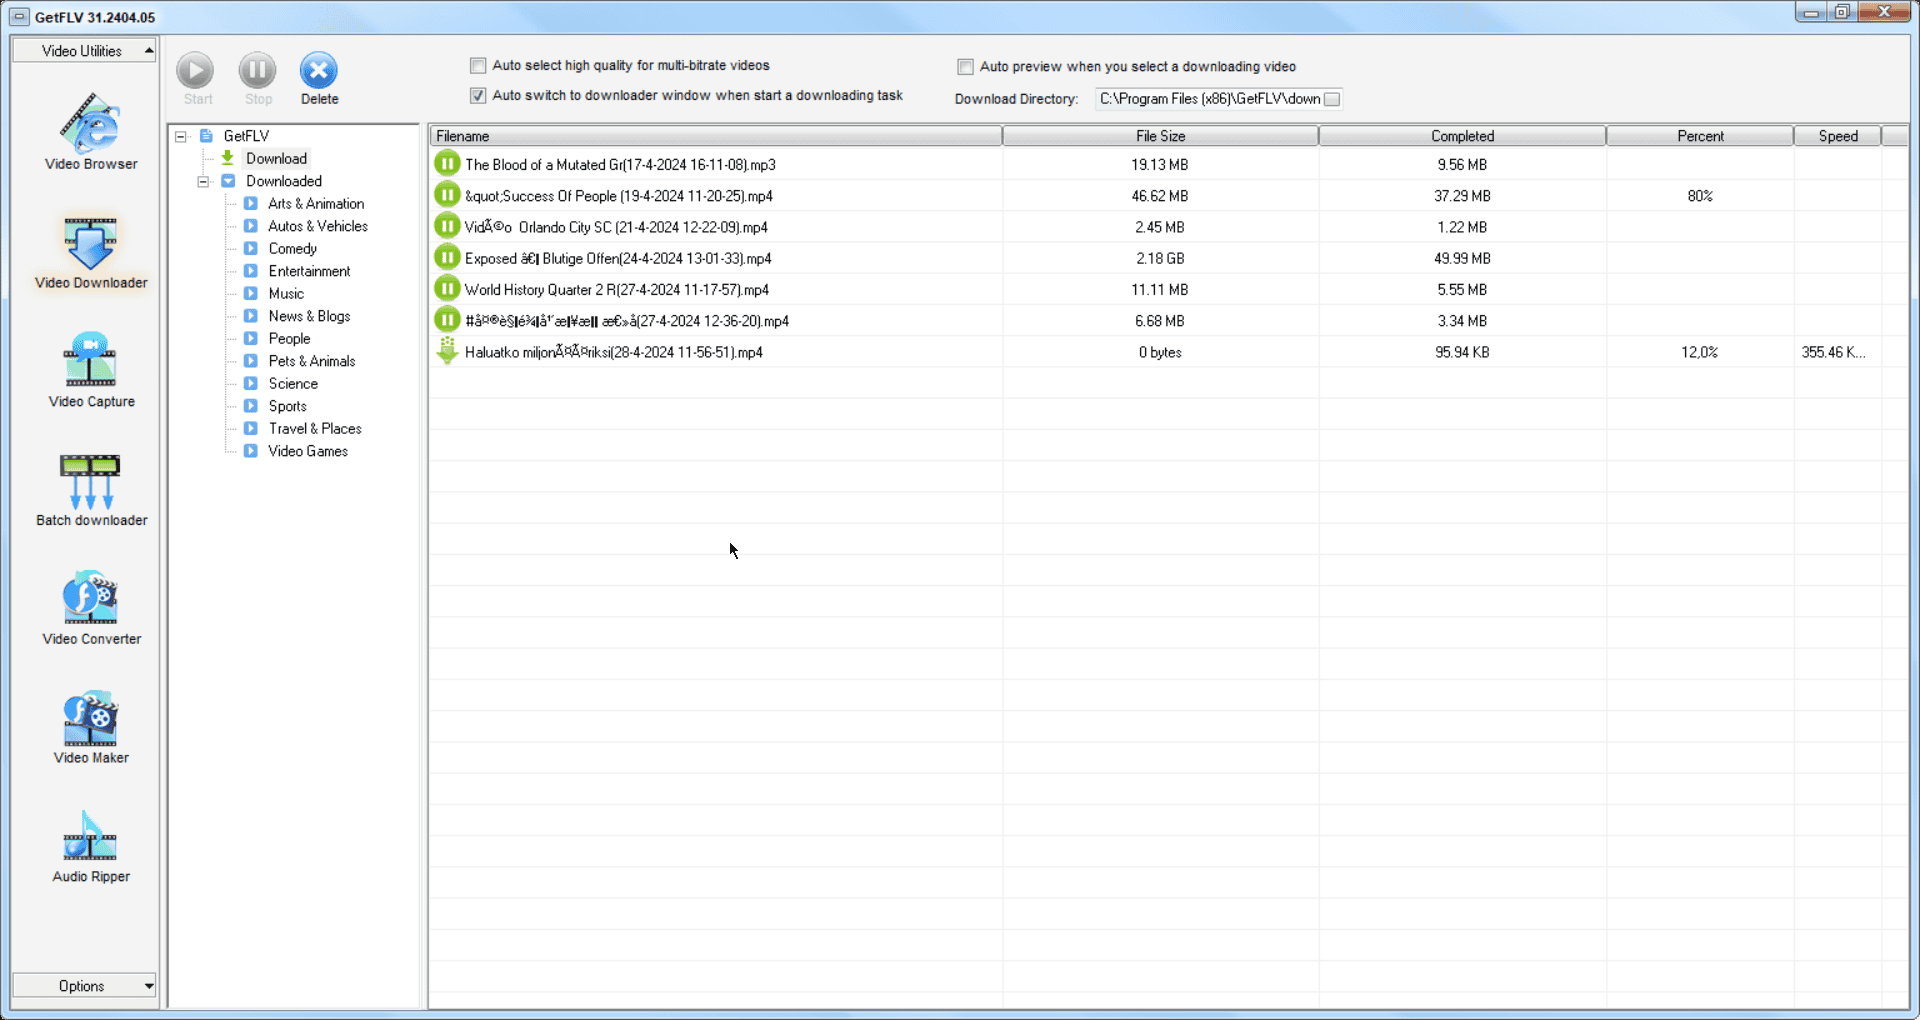Expand the Options panel at bottom
This screenshot has height=1020, width=1920.
(x=84, y=986)
